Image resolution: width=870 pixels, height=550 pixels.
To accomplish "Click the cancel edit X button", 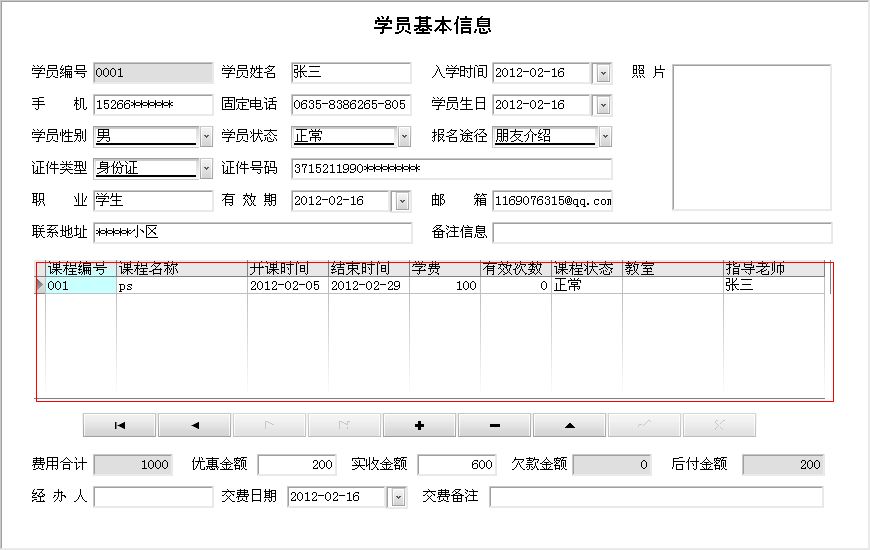I will 719,425.
